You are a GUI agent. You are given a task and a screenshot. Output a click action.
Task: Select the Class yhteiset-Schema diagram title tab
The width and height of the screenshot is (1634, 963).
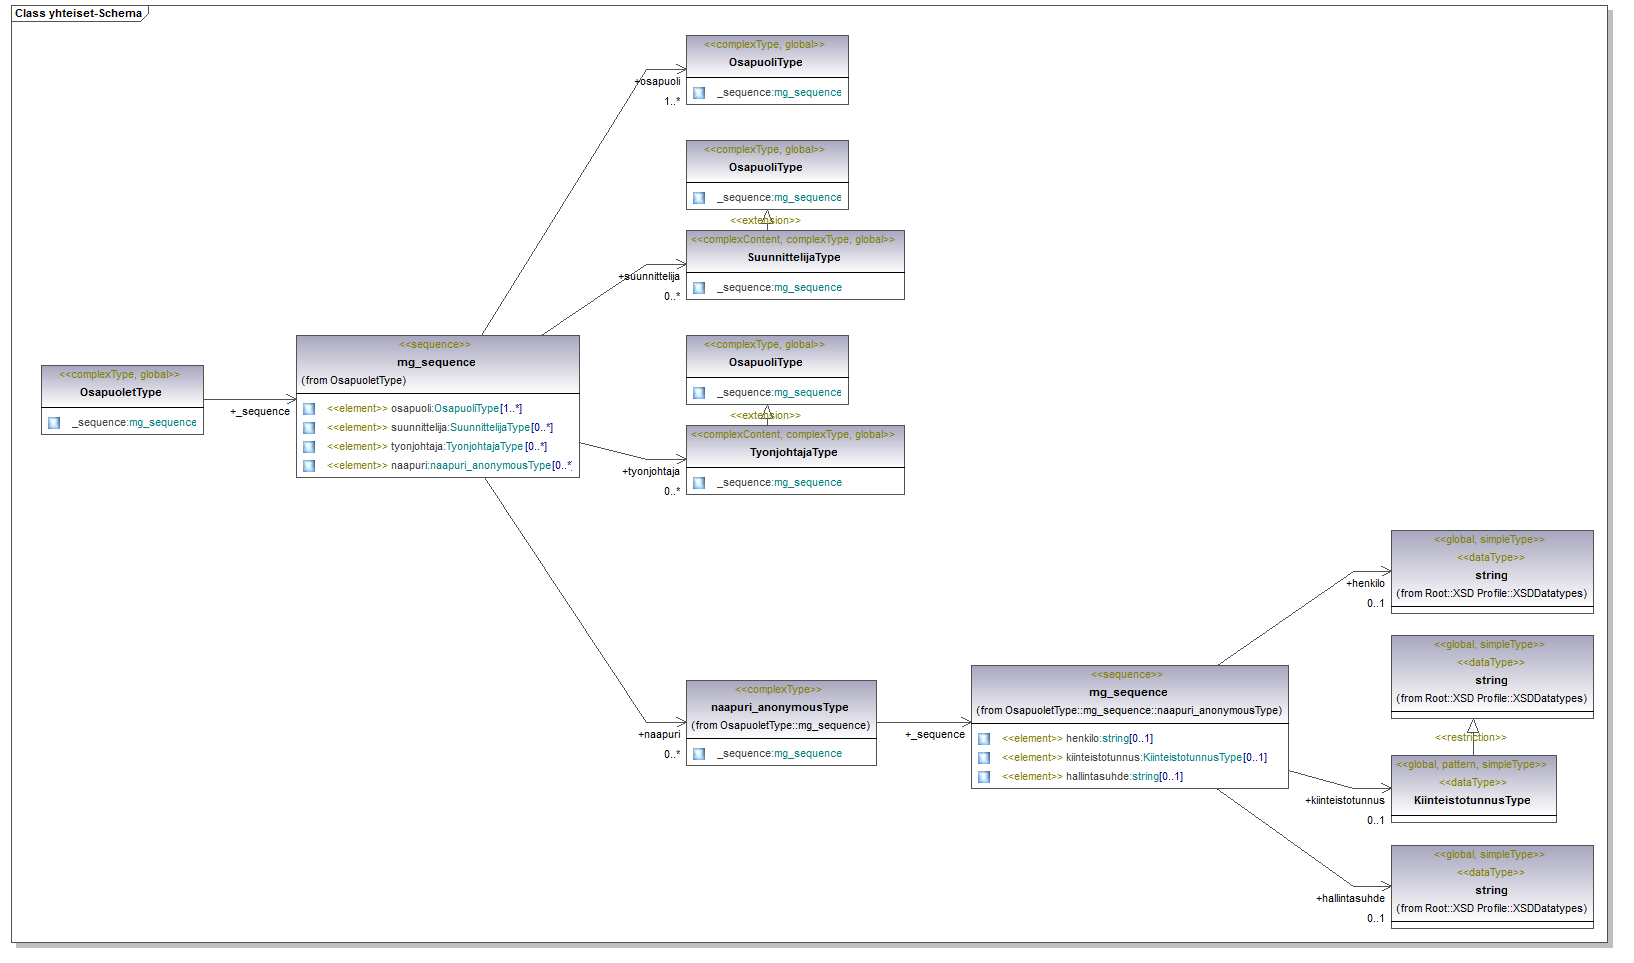coord(78,13)
